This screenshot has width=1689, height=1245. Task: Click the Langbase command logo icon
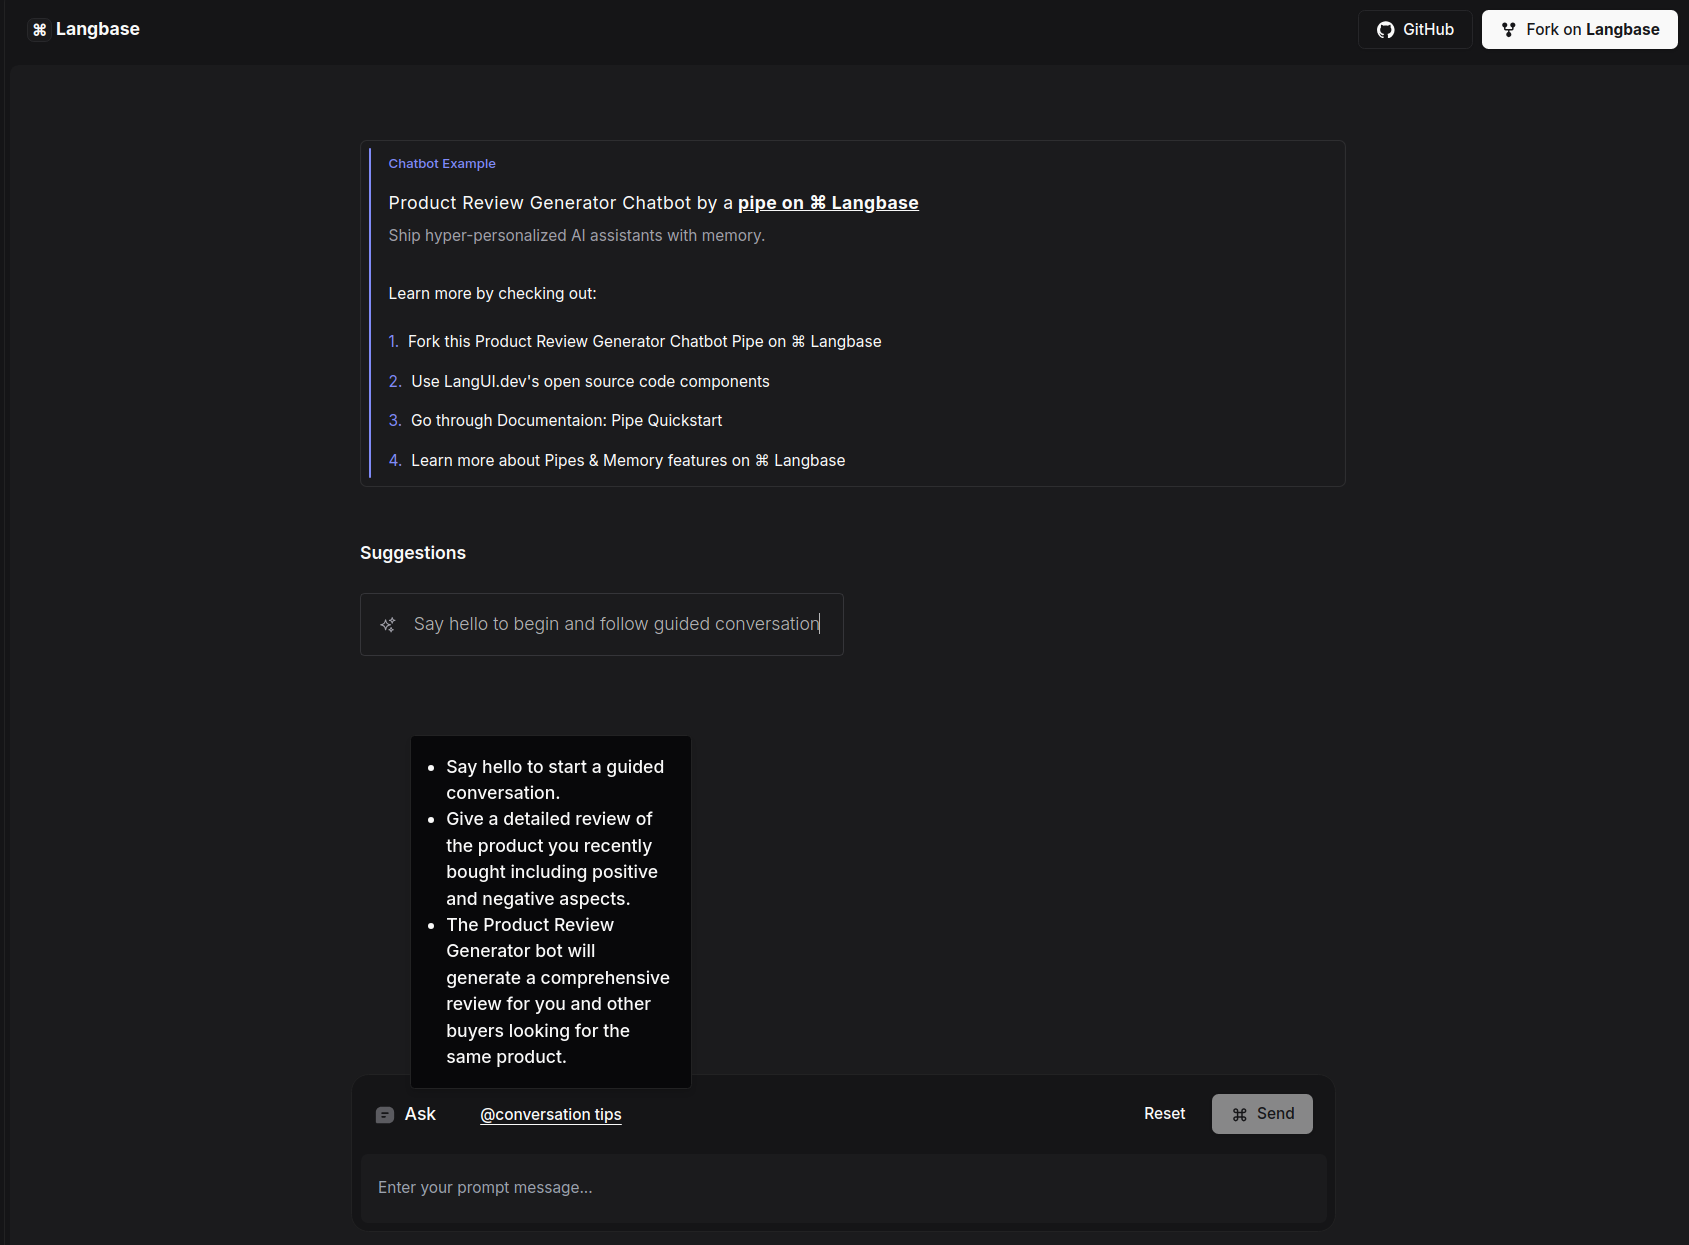[x=39, y=30]
